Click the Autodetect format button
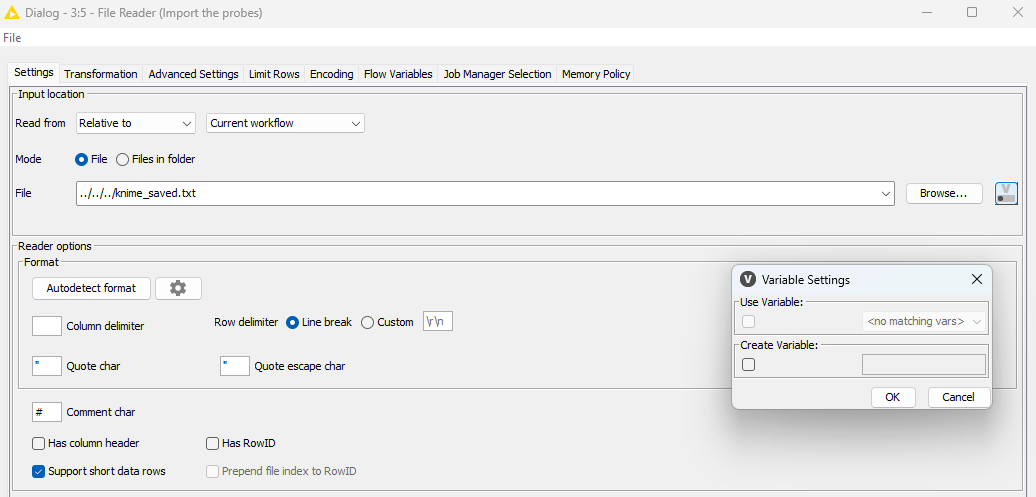 (91, 288)
